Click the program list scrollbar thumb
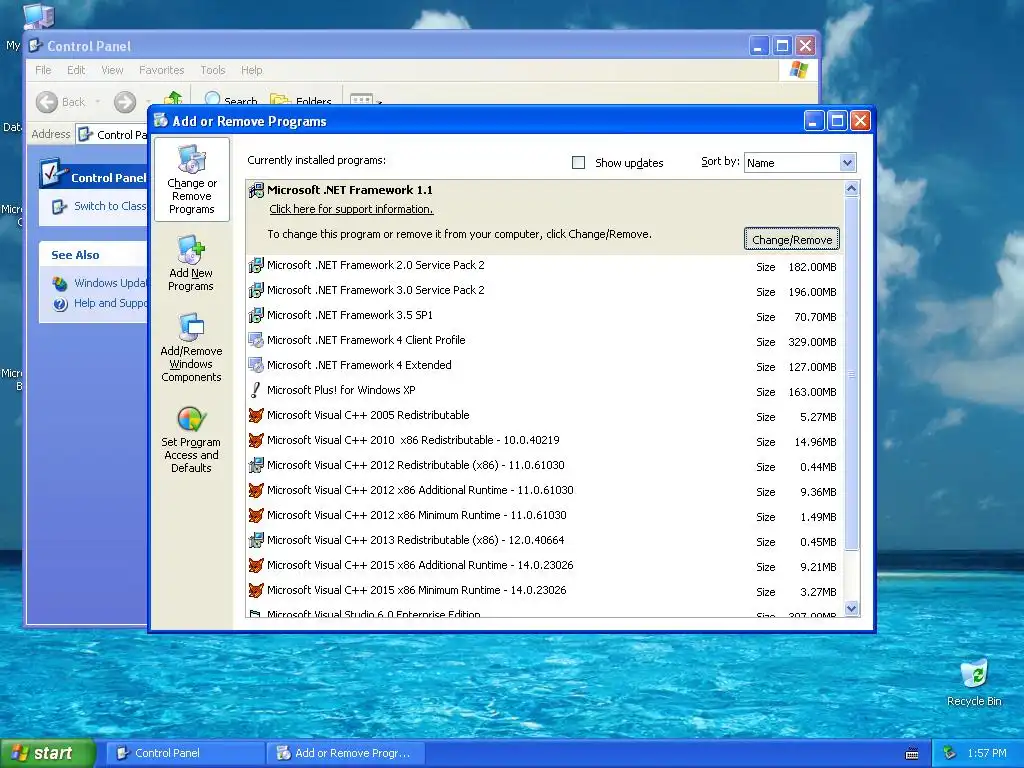This screenshot has height=768, width=1024. coord(851,374)
